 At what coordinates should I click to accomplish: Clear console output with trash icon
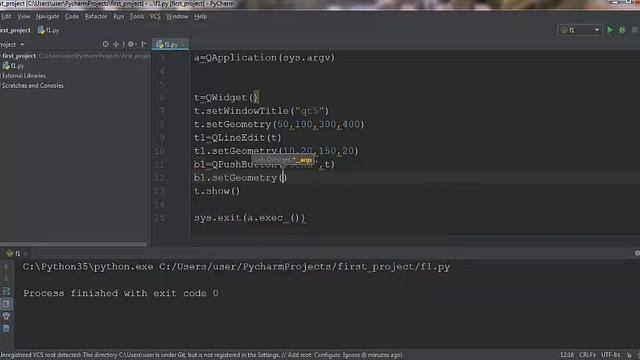(6, 328)
